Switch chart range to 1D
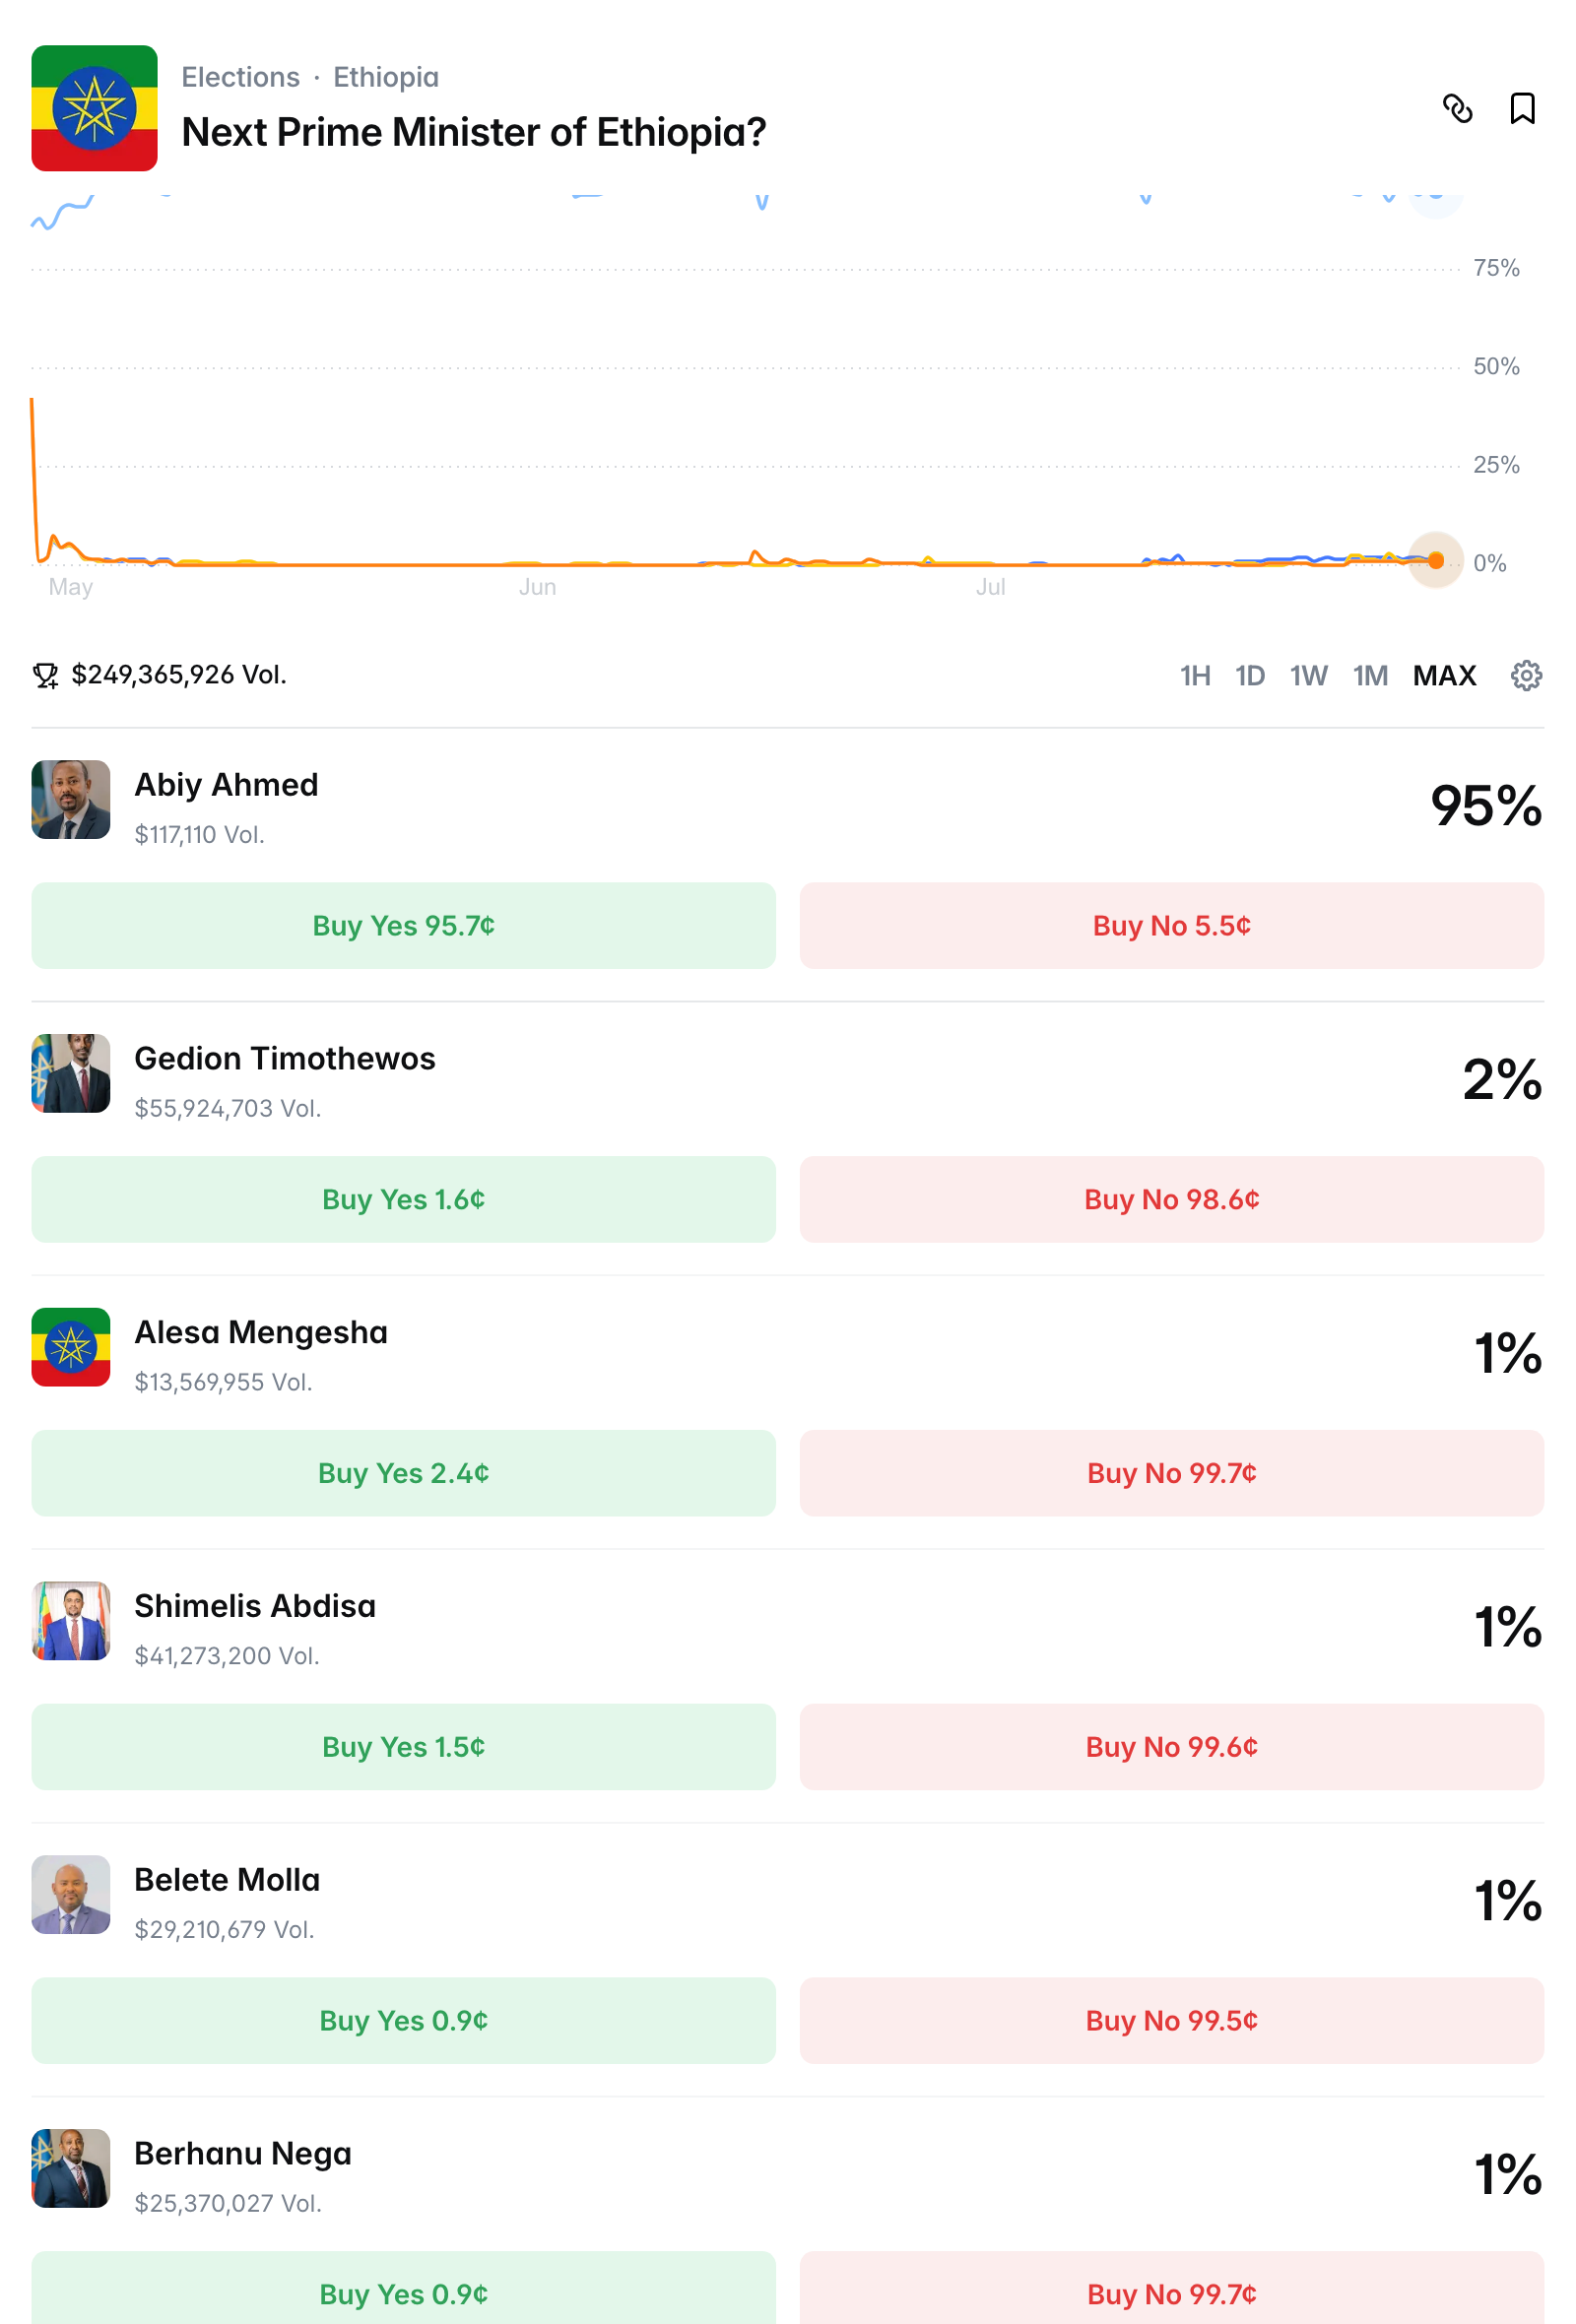 click(x=1250, y=676)
